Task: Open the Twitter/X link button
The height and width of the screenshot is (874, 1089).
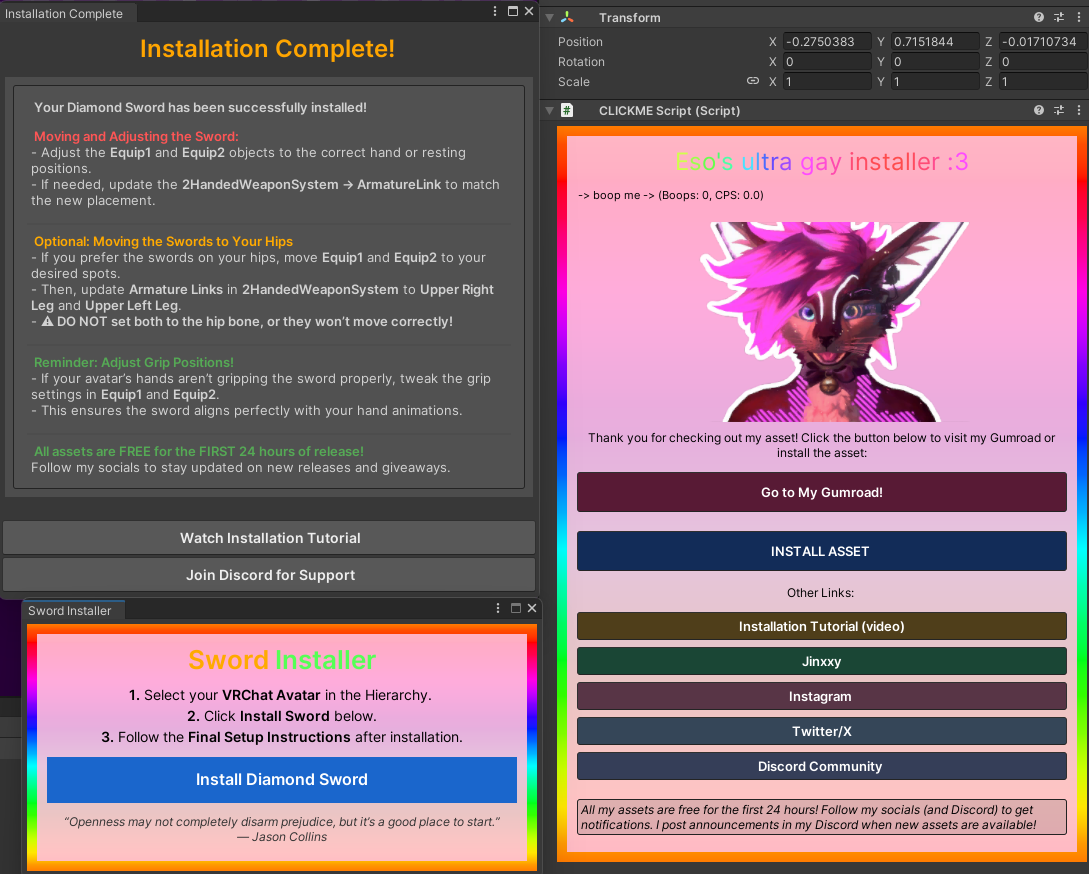Action: tap(822, 731)
